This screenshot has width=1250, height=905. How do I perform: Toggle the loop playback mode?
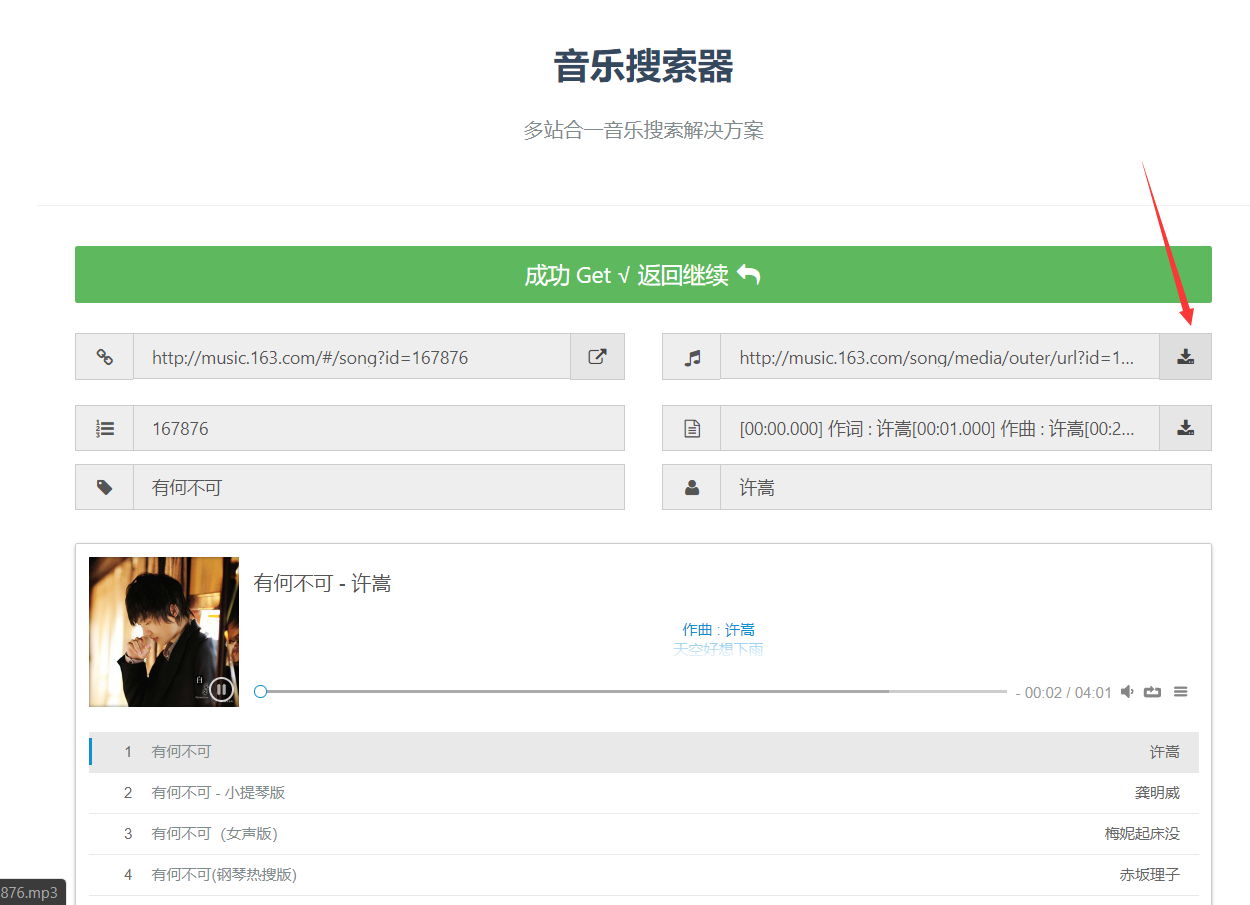(1153, 691)
